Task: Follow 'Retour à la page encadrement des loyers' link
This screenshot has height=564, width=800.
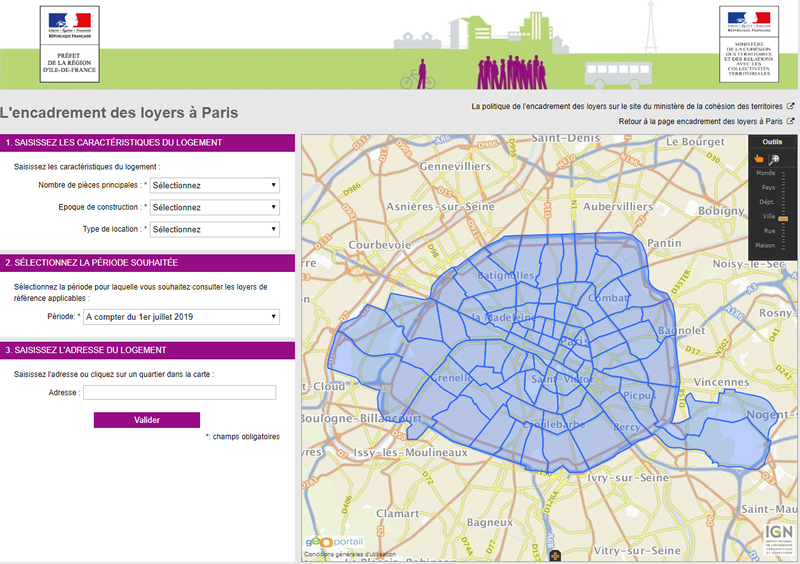Action: click(700, 121)
